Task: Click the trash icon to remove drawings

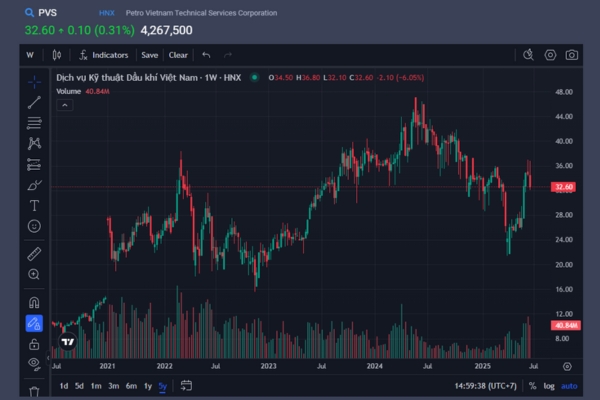Action: click(34, 391)
